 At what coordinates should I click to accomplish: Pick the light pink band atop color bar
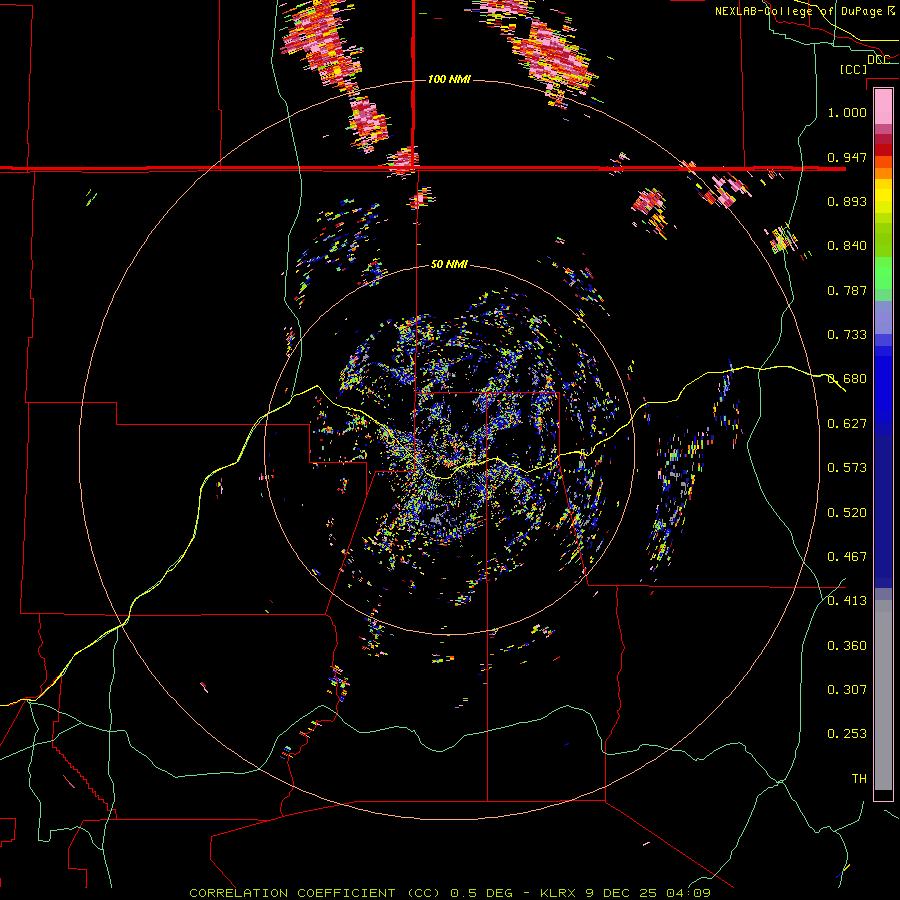click(883, 106)
